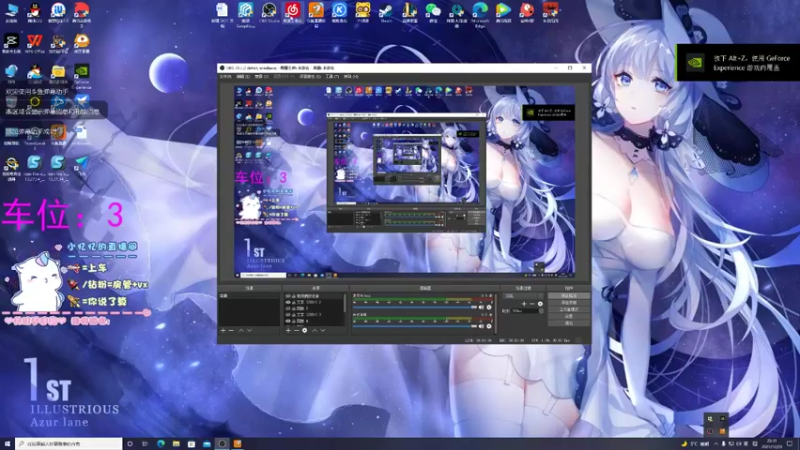Viewport: 800px width, 450px height.
Task: Move the selected source up
Action: tap(314, 330)
